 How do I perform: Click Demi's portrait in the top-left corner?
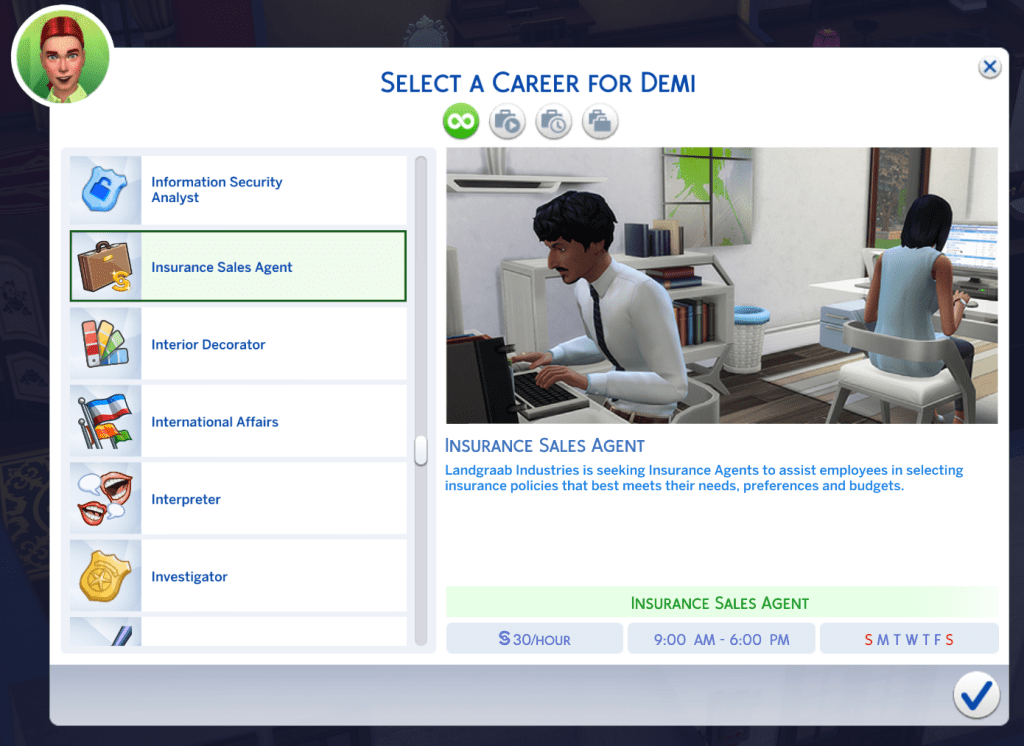[x=62, y=55]
